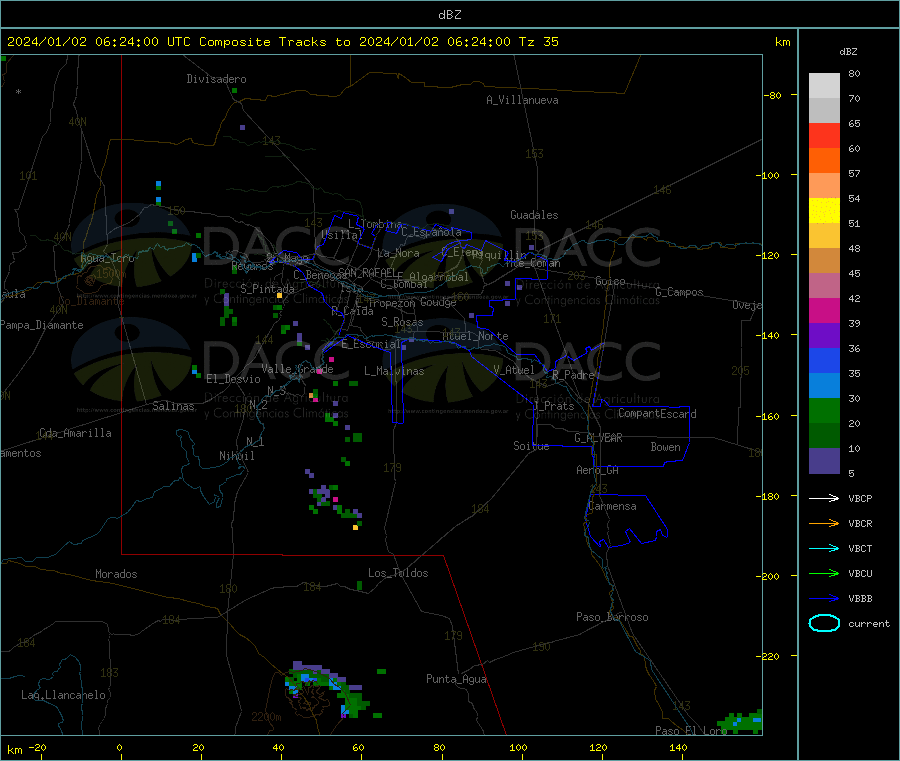Viewport: 900px width, 761px height.
Task: Click the Pampa_Diamante map label
Action: pos(41,325)
